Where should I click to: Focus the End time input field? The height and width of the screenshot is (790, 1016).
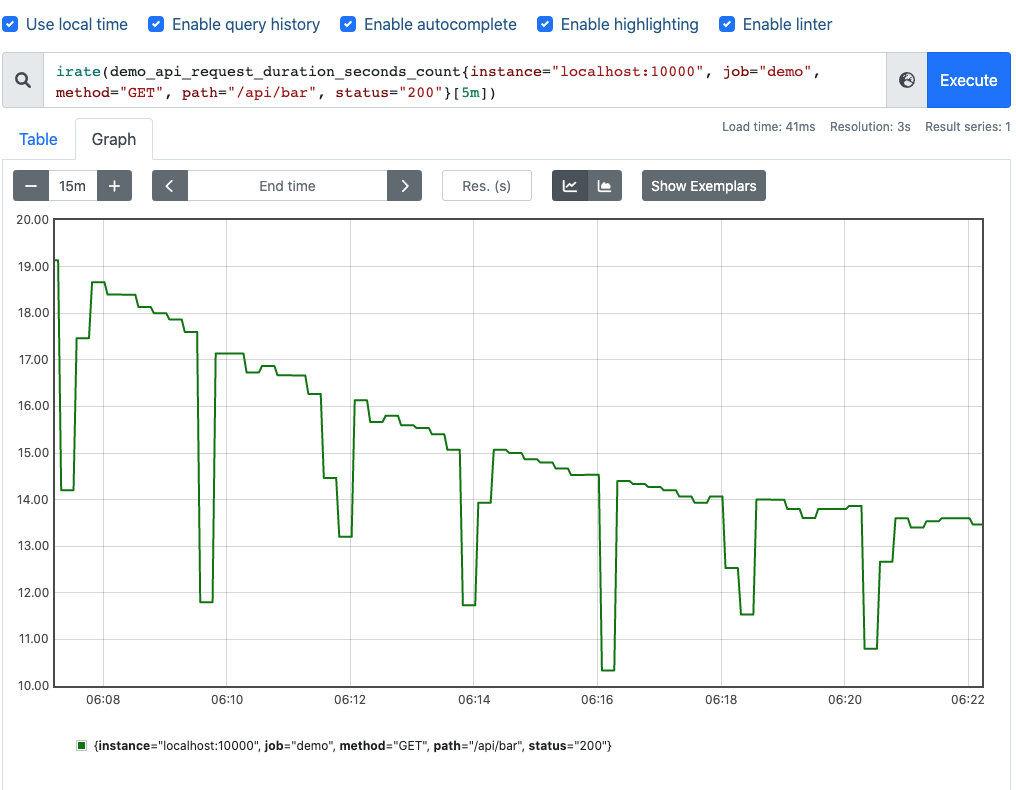287,186
